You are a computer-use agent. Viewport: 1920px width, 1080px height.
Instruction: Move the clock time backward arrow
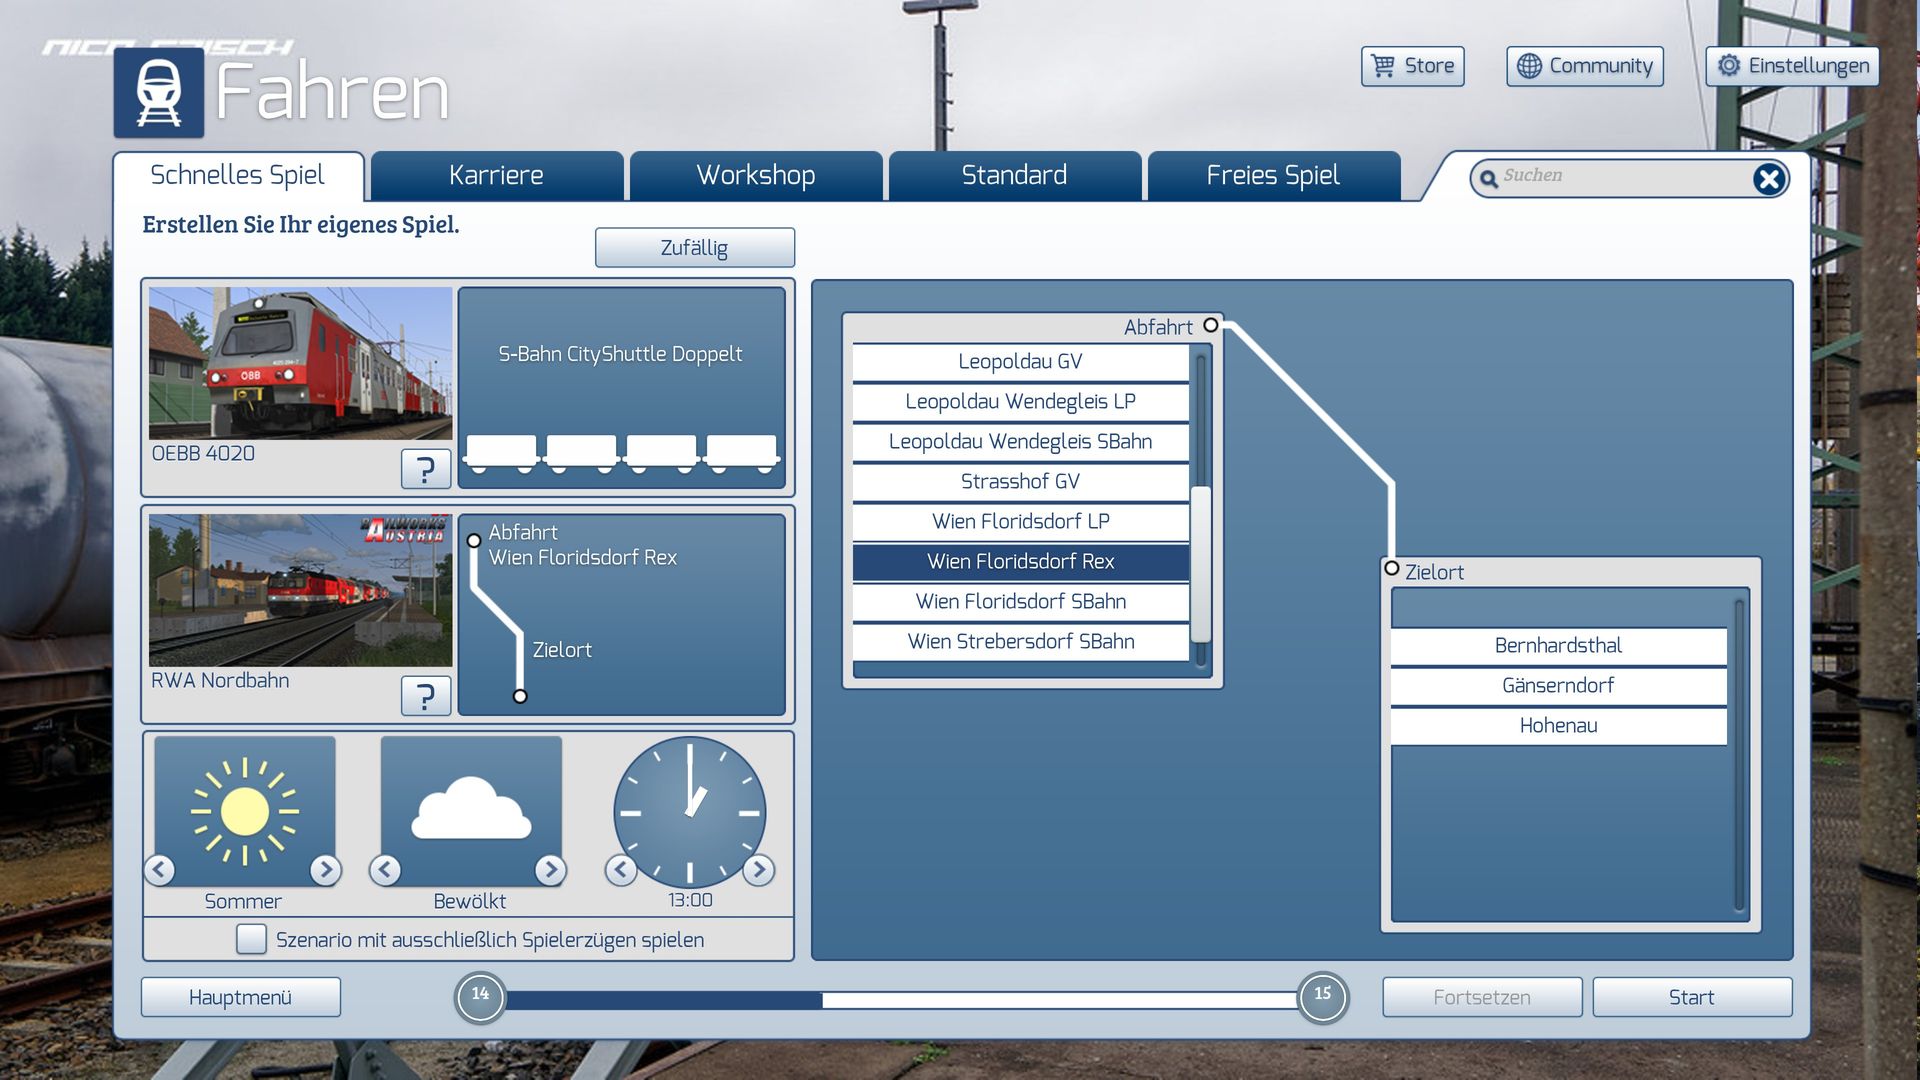pos(620,870)
